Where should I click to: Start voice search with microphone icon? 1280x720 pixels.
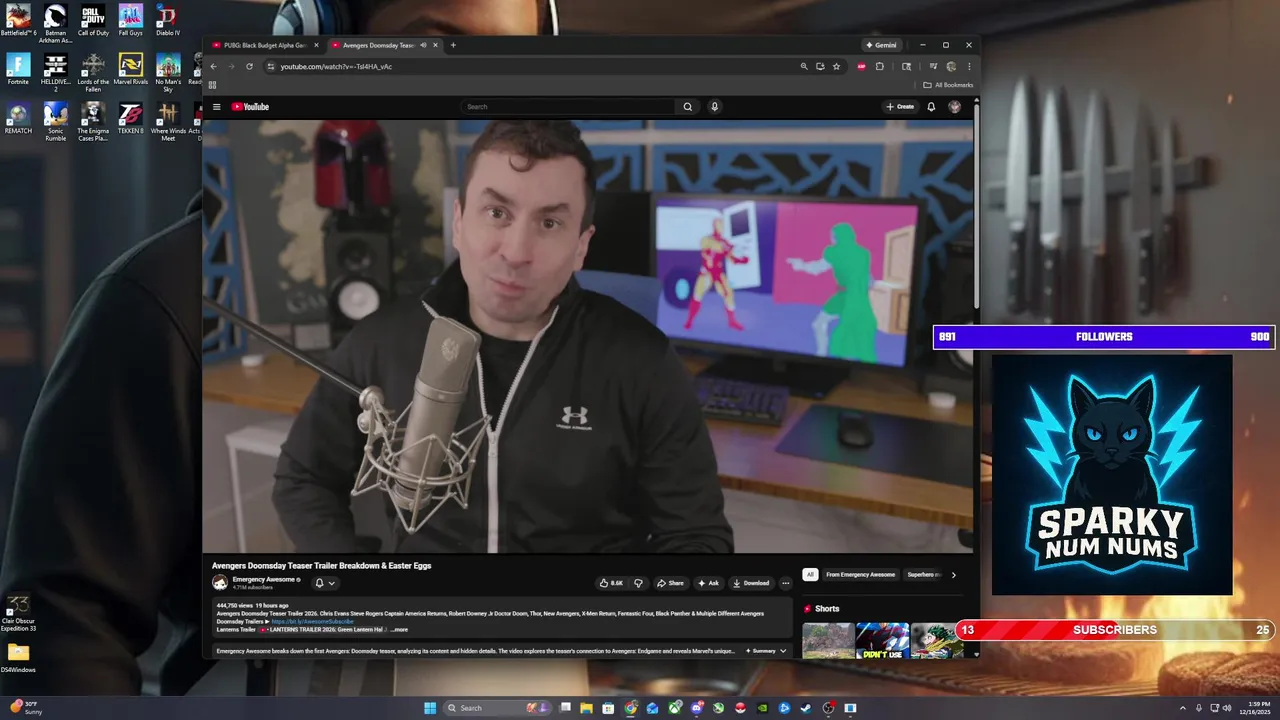coord(714,107)
